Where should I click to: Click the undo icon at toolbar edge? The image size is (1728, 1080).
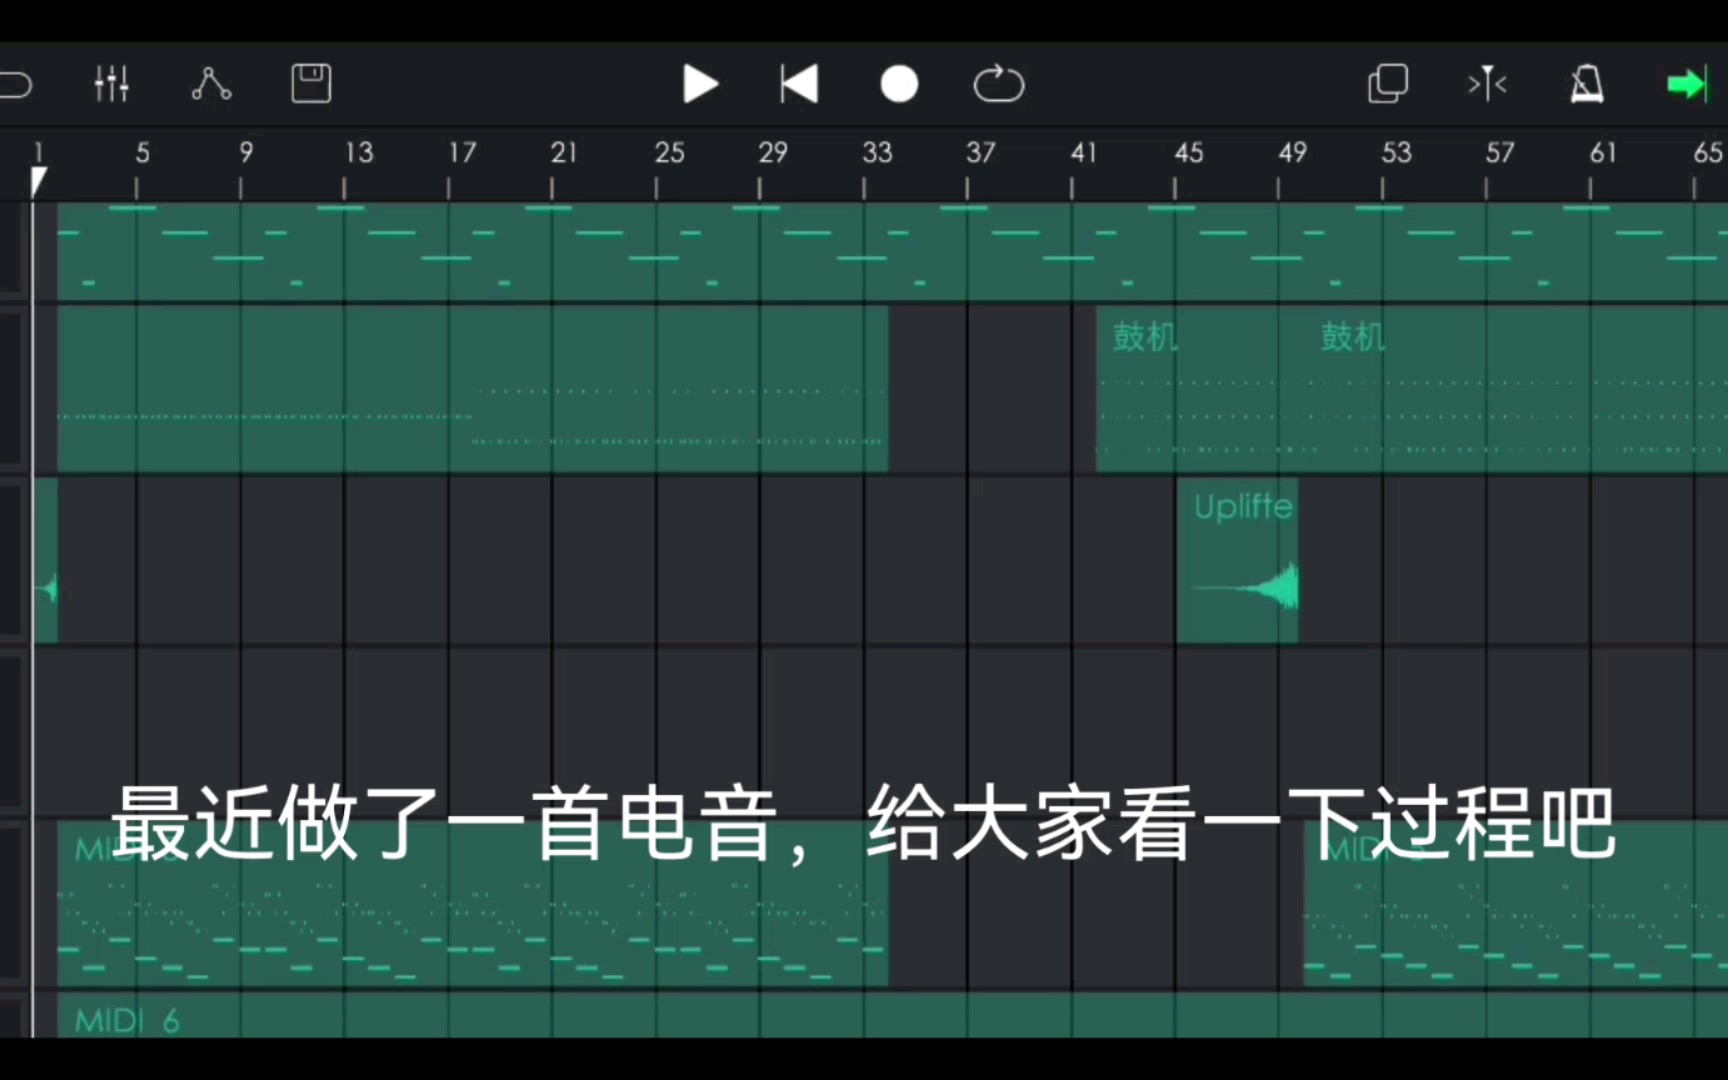[x=16, y=84]
